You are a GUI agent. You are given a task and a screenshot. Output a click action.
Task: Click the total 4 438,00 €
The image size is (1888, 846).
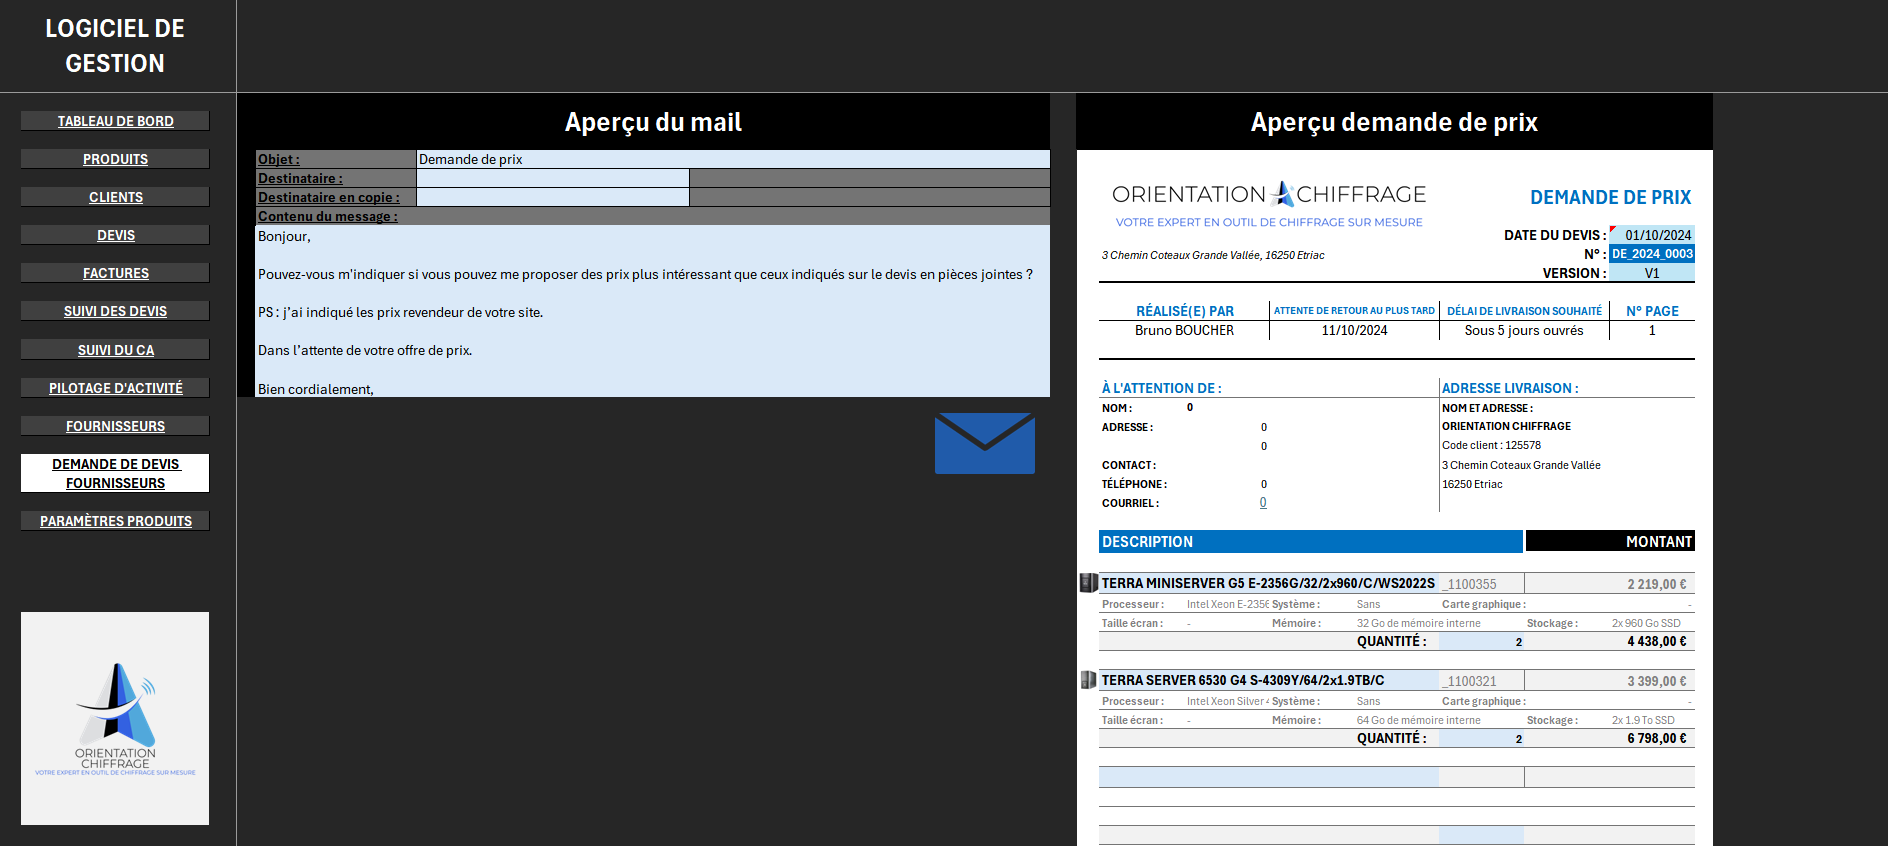click(1657, 641)
